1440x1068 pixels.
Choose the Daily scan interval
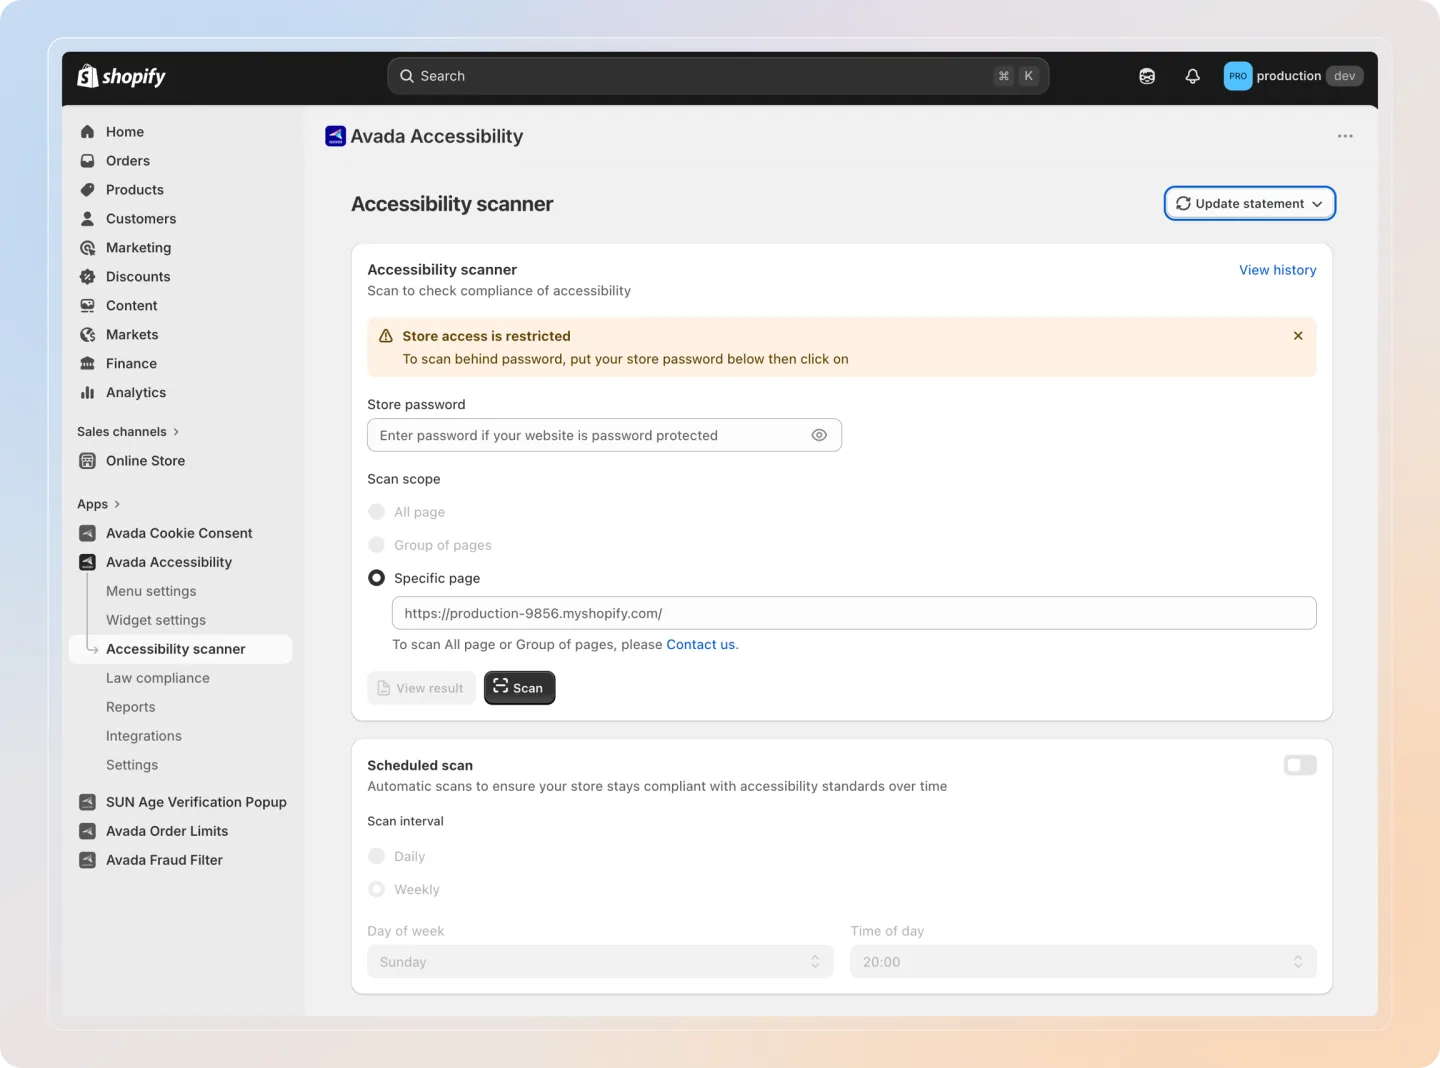pos(376,856)
